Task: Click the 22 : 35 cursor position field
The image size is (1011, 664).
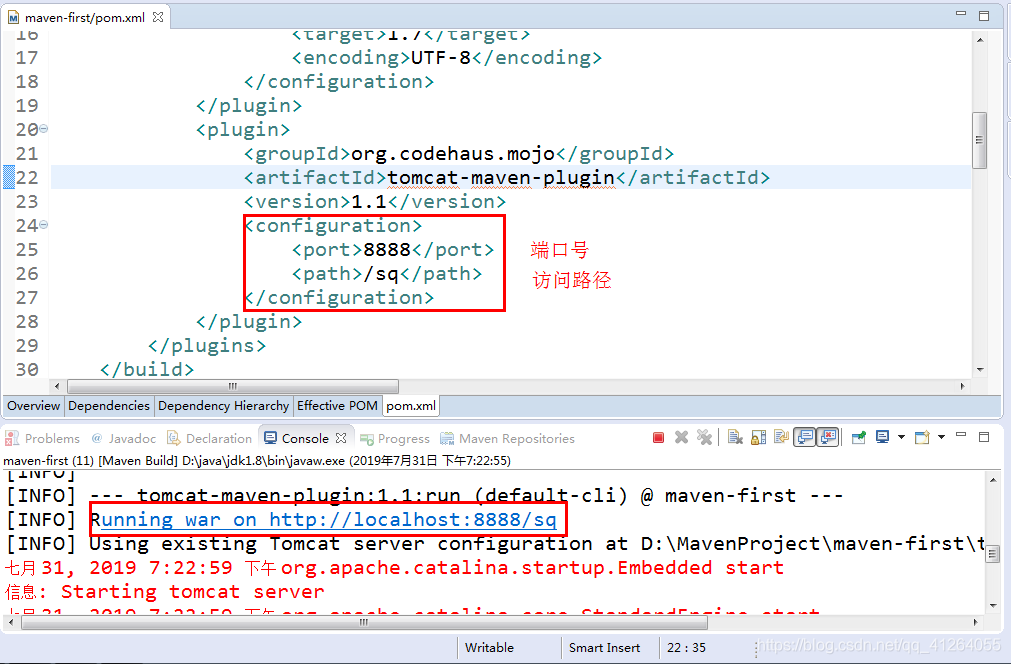Action: 686,647
